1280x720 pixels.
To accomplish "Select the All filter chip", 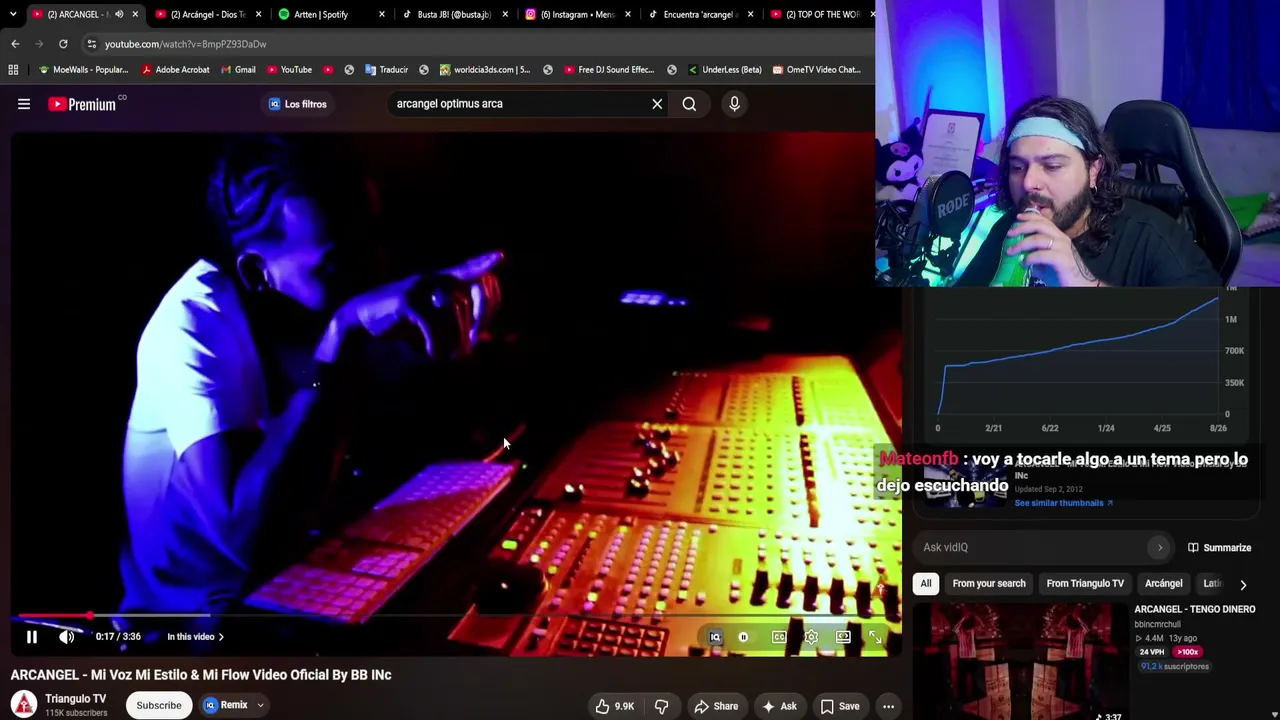I will [926, 584].
